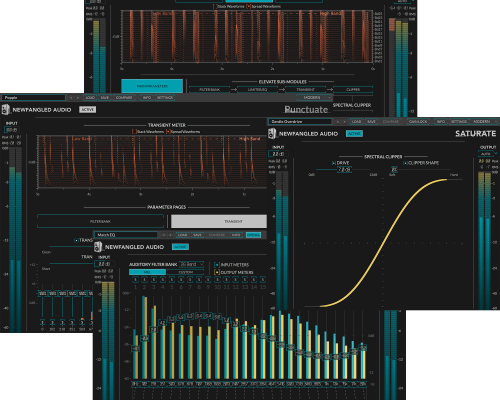Click the INPUT gain field in Saturate

click(x=278, y=154)
